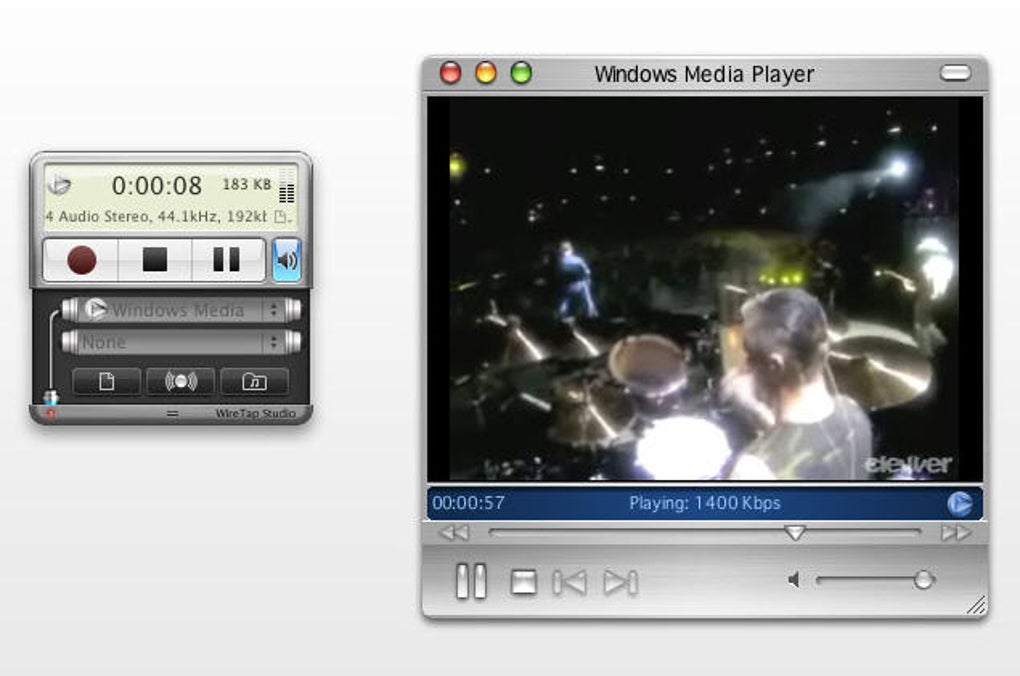Click the concert video in Media Player

point(705,289)
